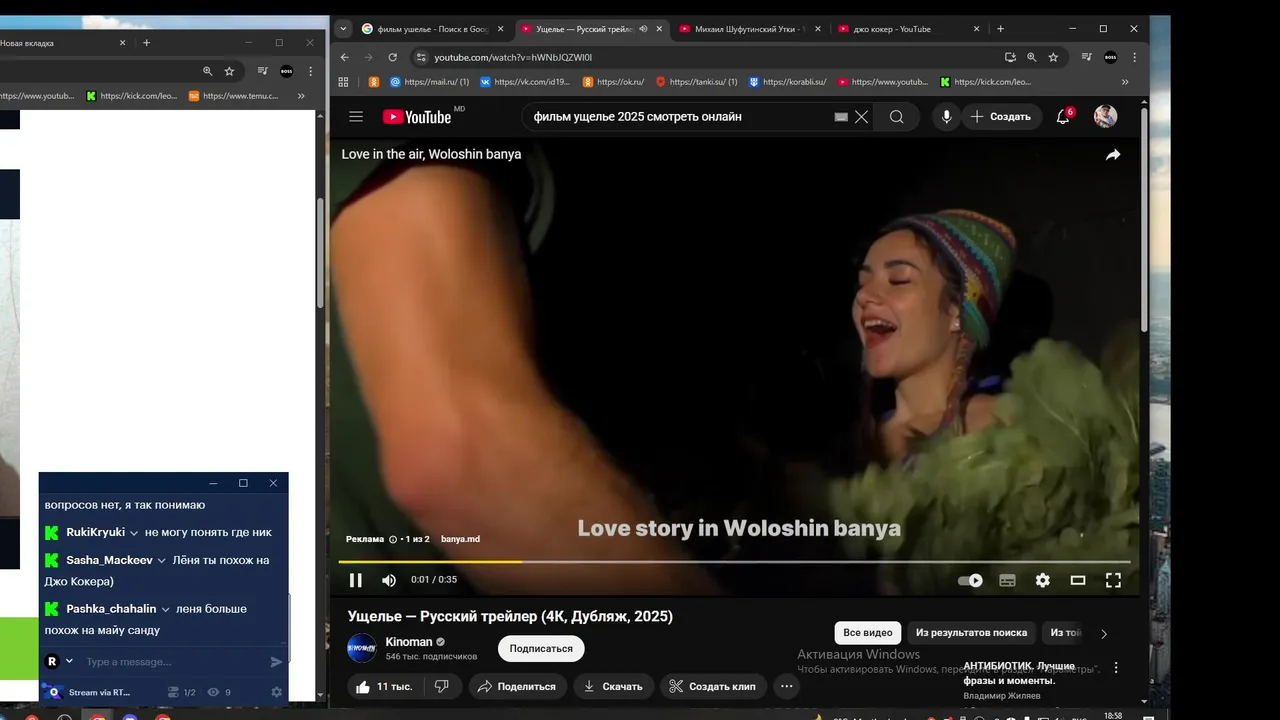Enter fullscreen mode in player
This screenshot has height=720, width=1280.
pyautogui.click(x=1113, y=580)
